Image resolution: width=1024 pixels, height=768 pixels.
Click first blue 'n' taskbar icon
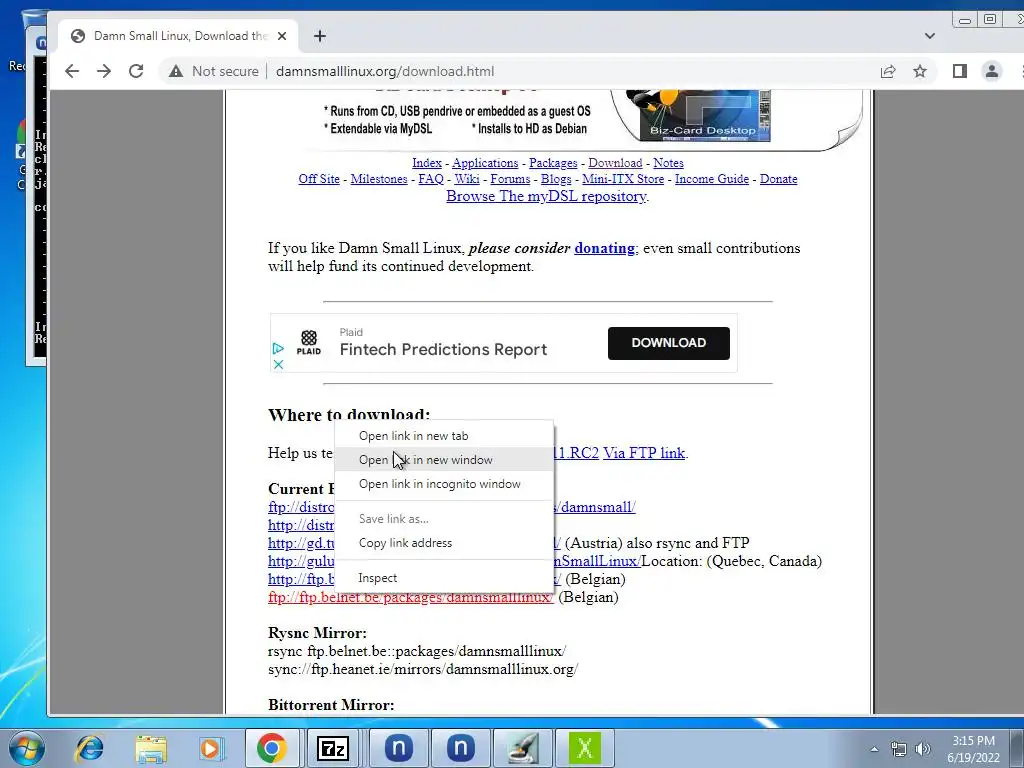tap(399, 748)
